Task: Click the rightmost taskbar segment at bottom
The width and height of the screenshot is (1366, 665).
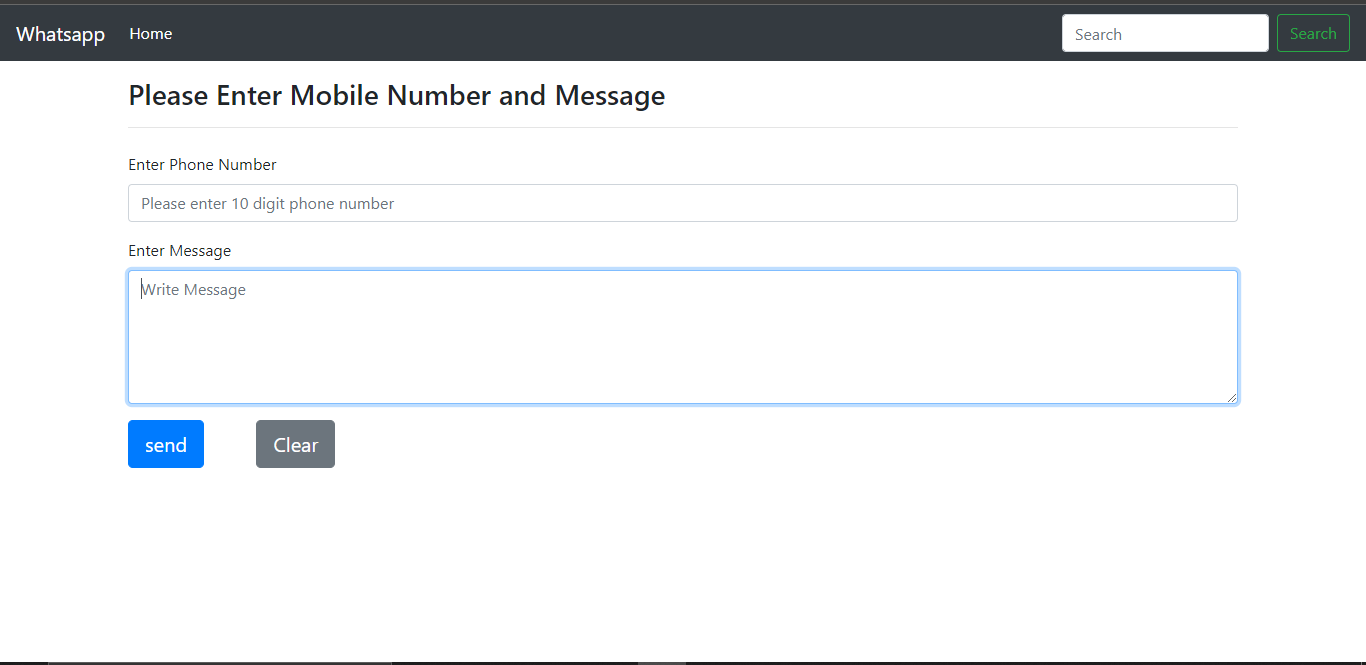Action: 663,661
